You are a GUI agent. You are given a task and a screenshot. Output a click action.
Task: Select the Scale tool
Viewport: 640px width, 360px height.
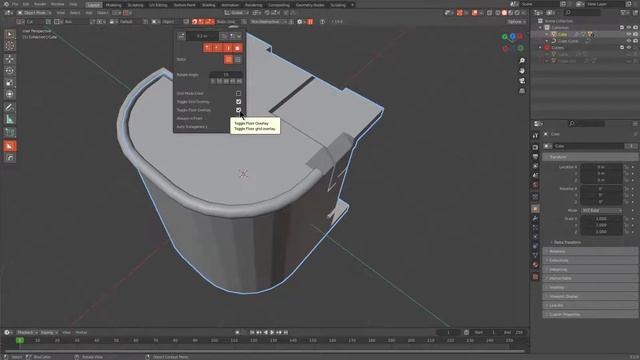10,82
